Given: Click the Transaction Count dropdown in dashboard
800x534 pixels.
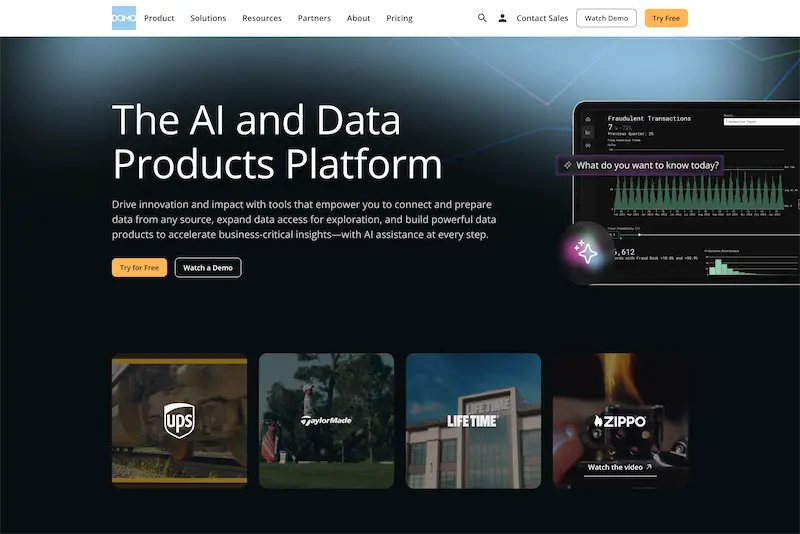Looking at the screenshot, I should coord(761,122).
